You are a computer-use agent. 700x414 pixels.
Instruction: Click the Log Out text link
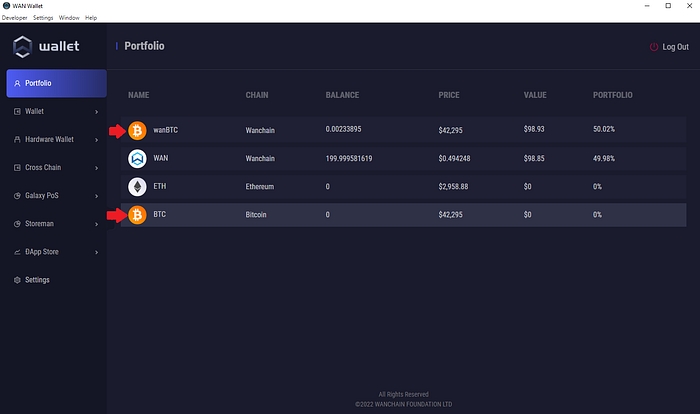coord(675,47)
